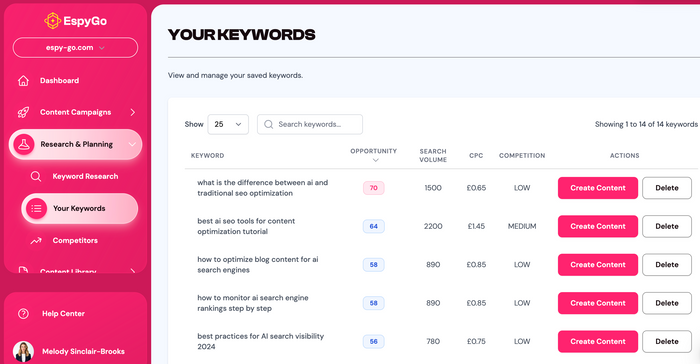
Task: Click keyword 'best ai seo tools for content optimization tutorial'
Action: [x=246, y=226]
